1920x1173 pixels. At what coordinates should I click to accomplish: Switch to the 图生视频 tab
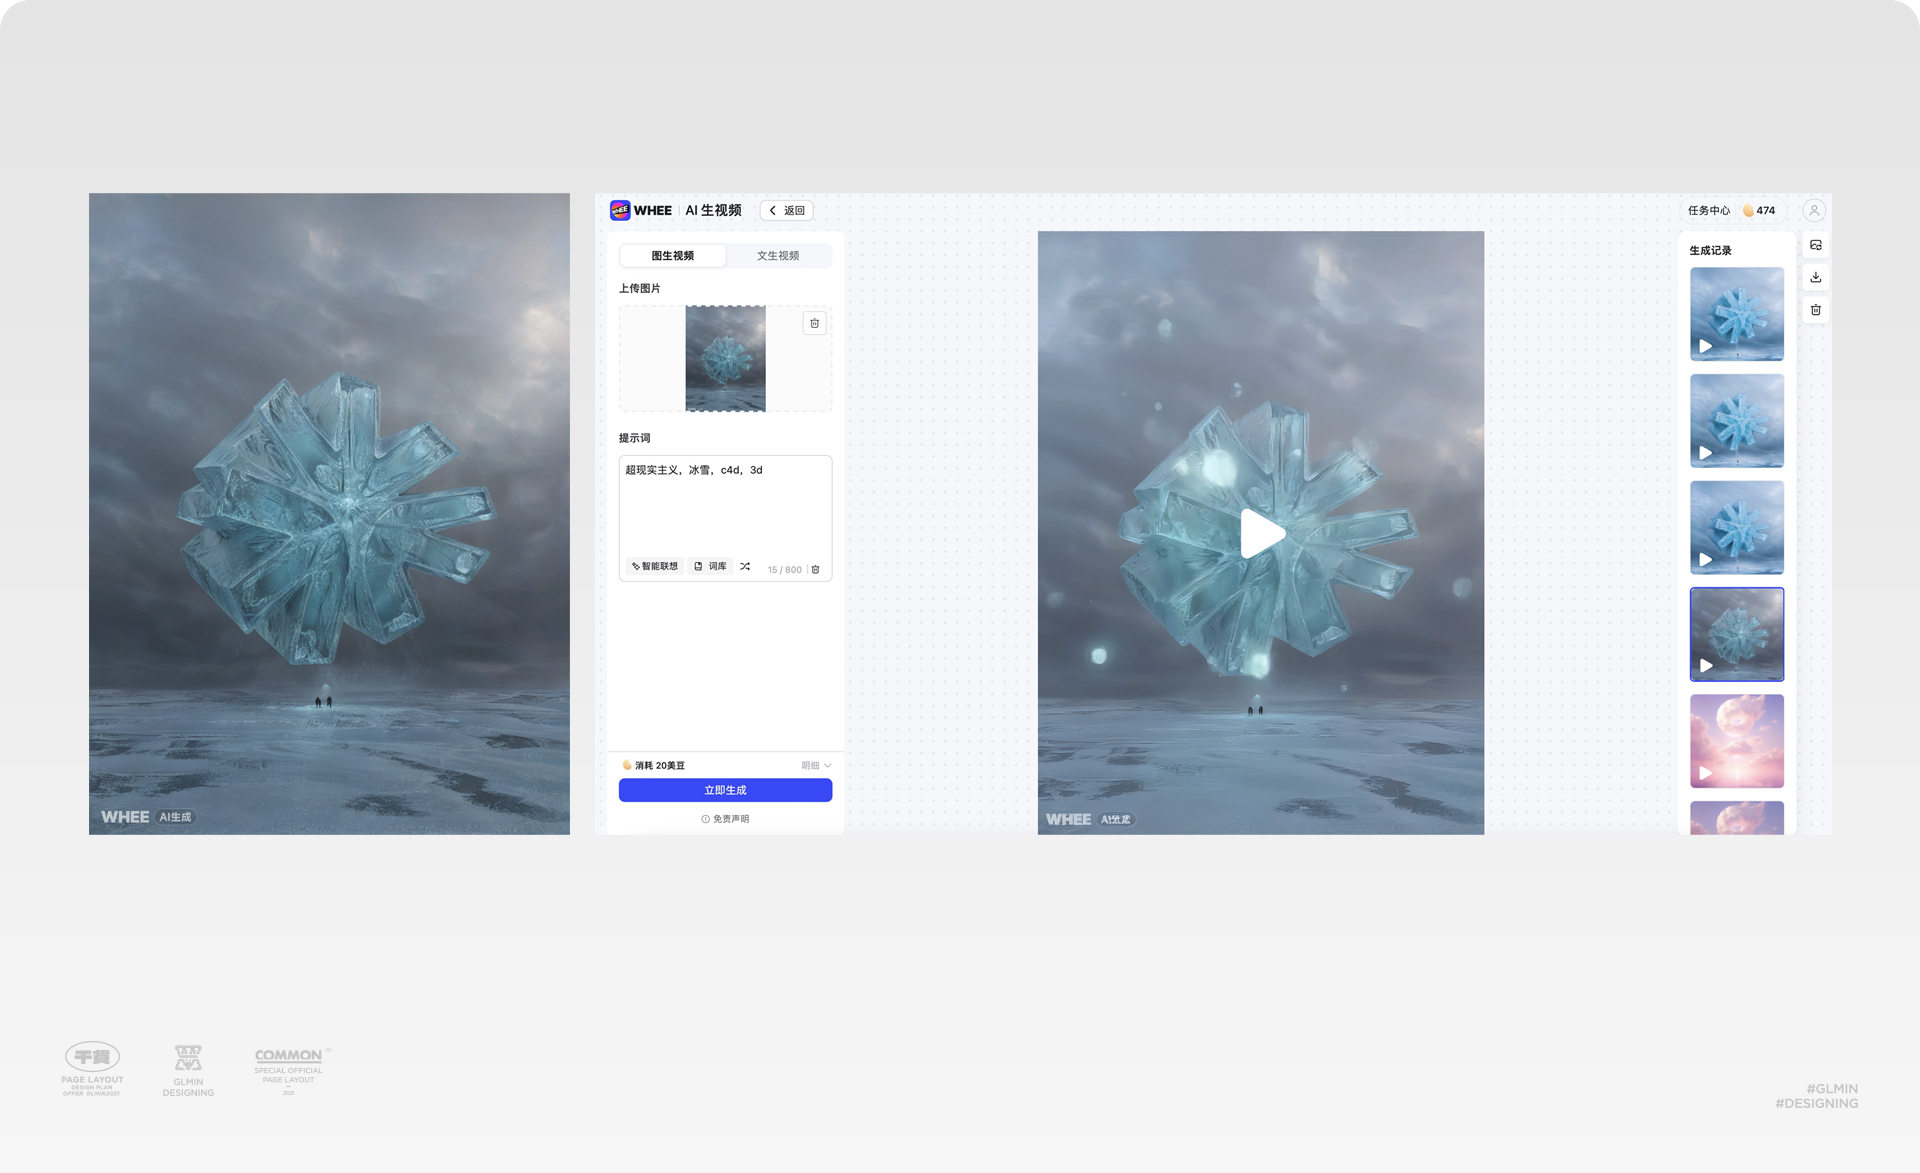pos(672,256)
